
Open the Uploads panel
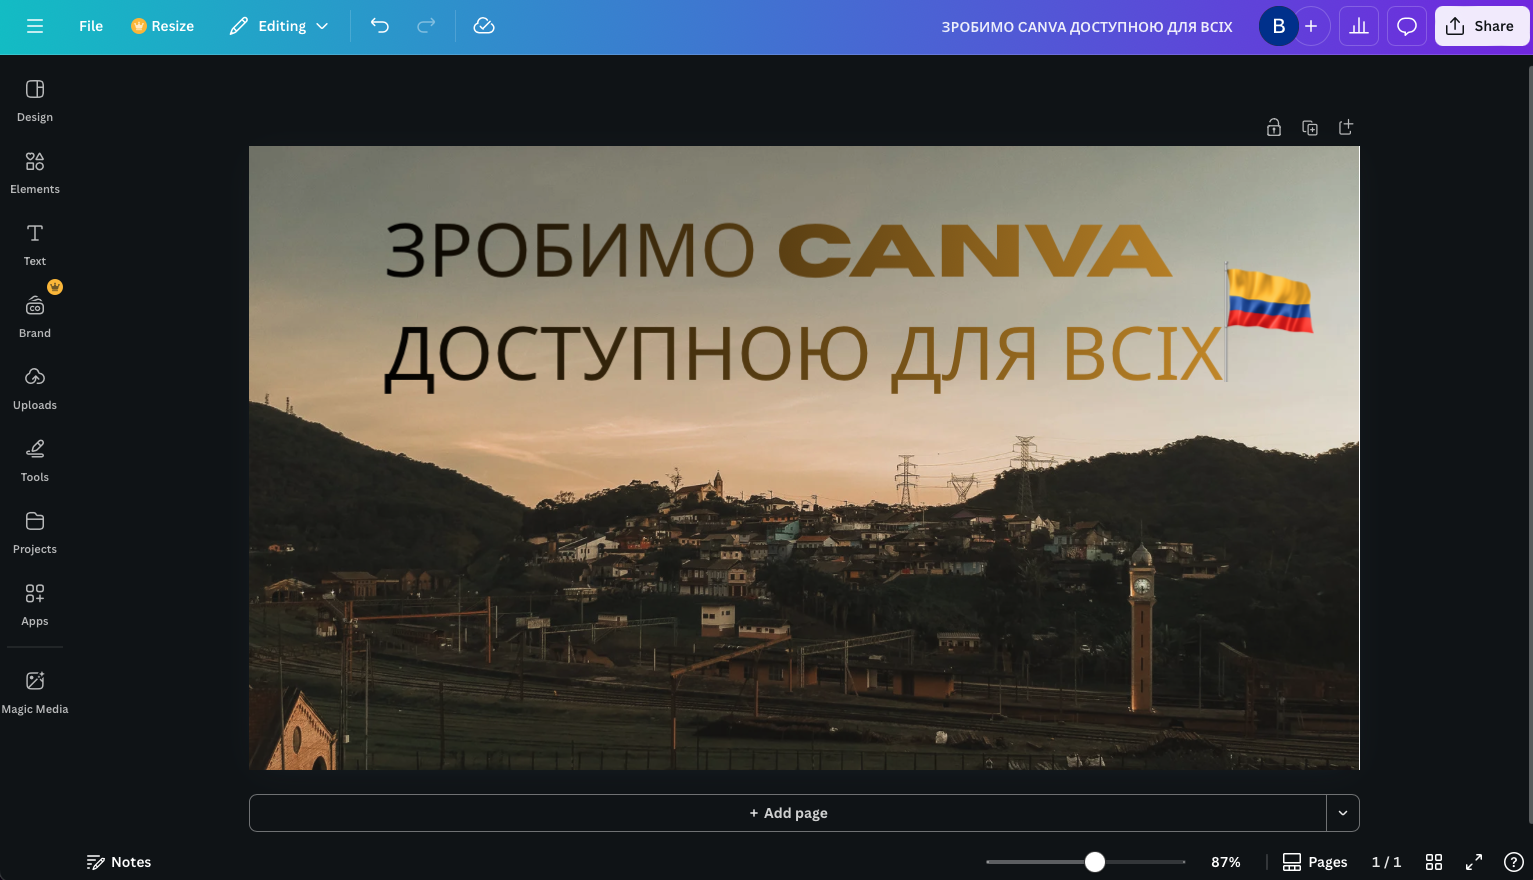(x=35, y=389)
